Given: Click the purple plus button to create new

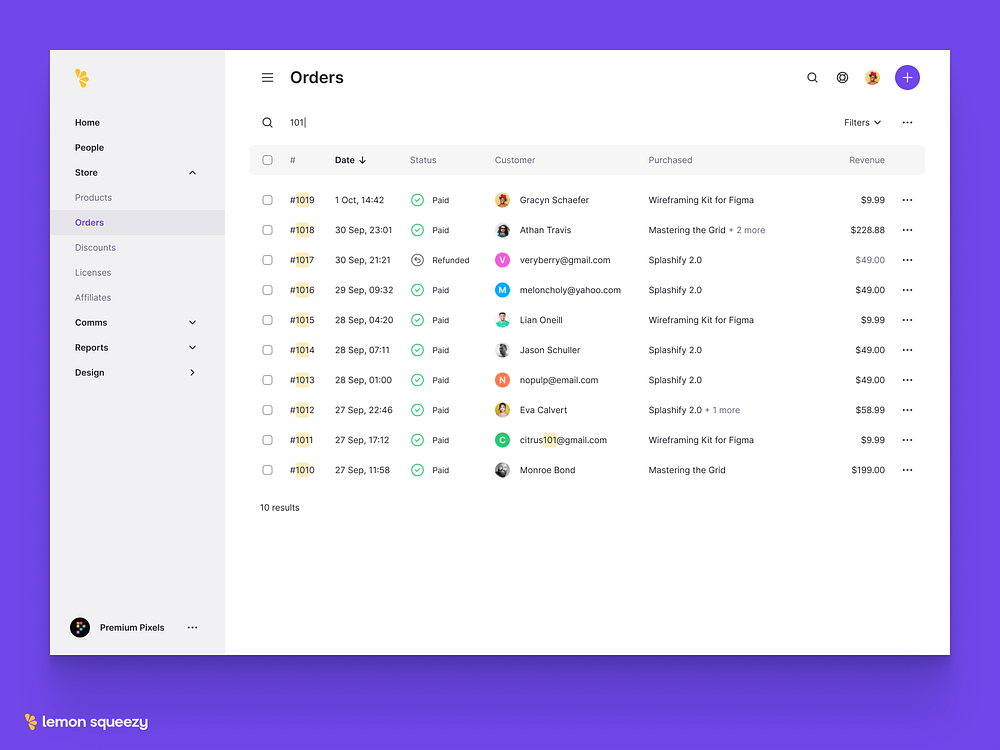Looking at the screenshot, I should [907, 77].
